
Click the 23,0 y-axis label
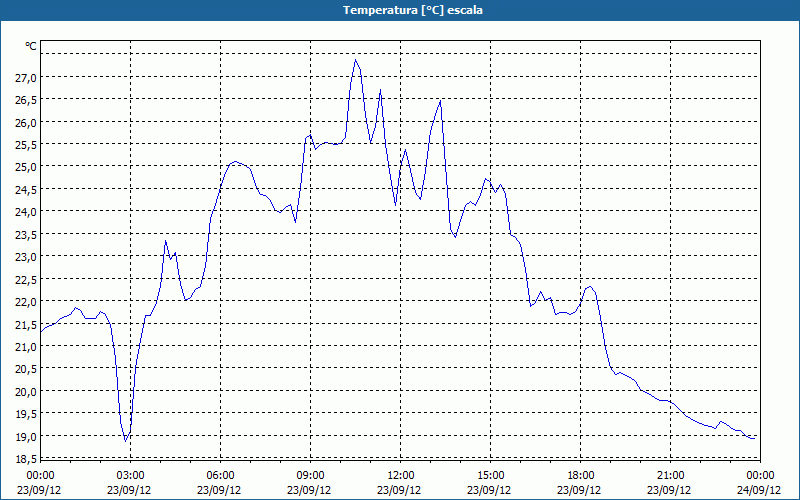coord(26,257)
